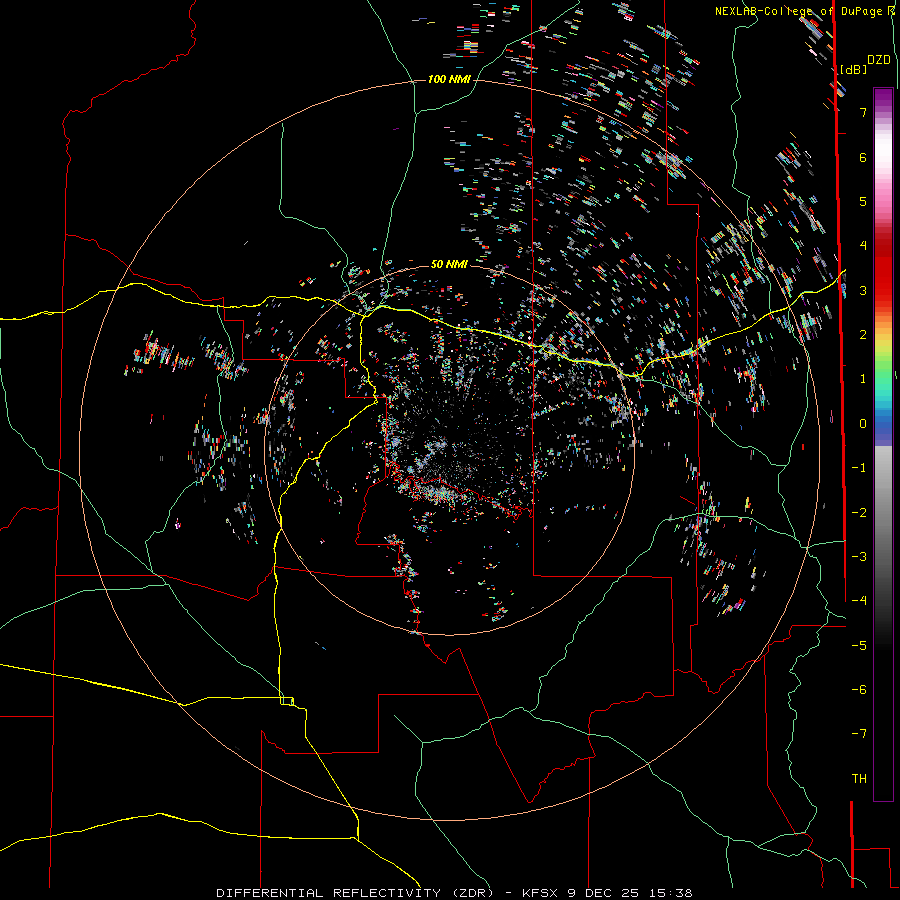Click the 5 dB value on color scale
Viewport: 900px width, 900px height.
coord(863,201)
